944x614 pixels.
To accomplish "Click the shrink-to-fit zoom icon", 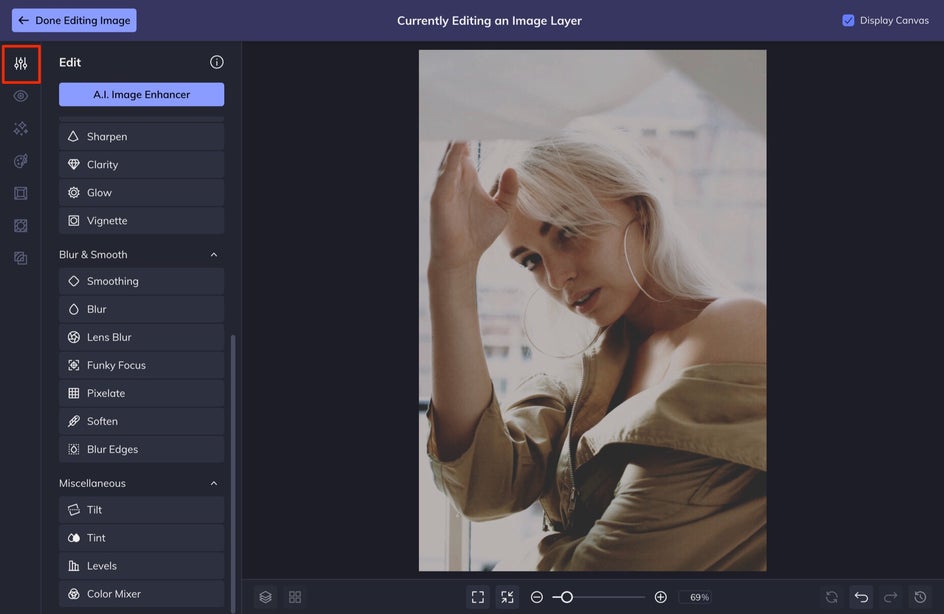I will coord(508,597).
